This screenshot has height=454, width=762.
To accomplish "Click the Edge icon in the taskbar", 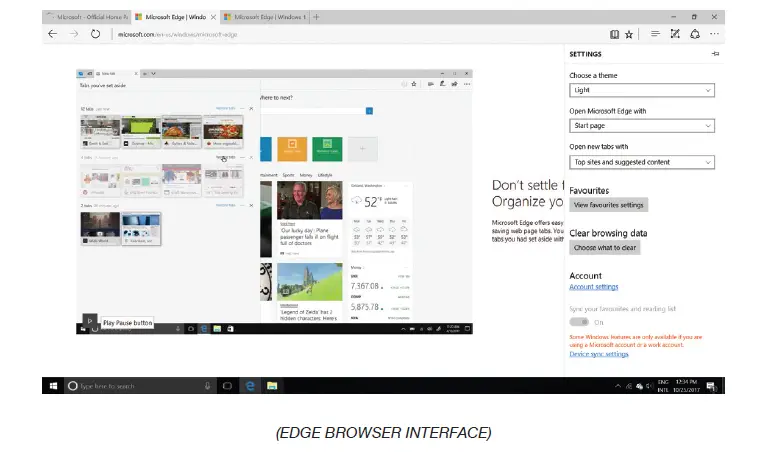I will (x=250, y=386).
